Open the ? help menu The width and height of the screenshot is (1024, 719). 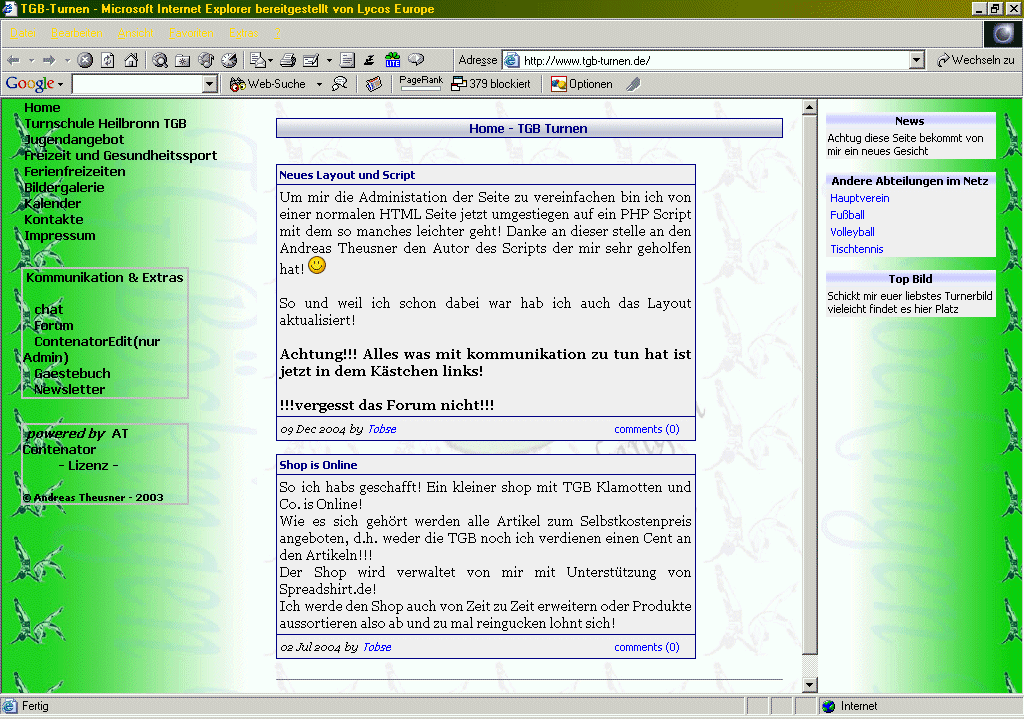point(277,33)
